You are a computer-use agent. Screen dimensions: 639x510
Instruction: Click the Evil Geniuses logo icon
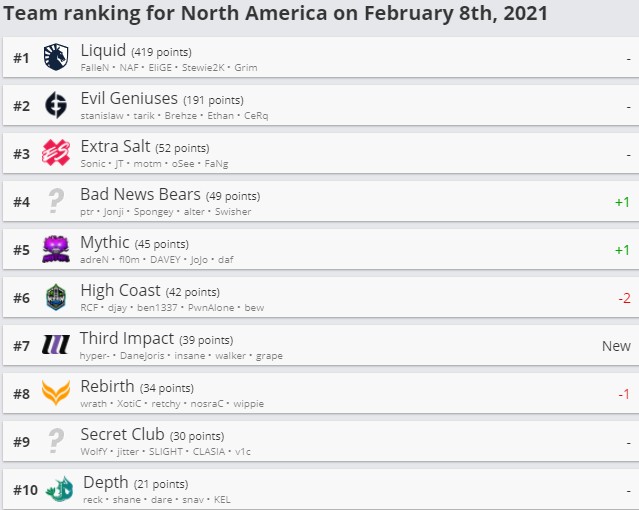(56, 105)
